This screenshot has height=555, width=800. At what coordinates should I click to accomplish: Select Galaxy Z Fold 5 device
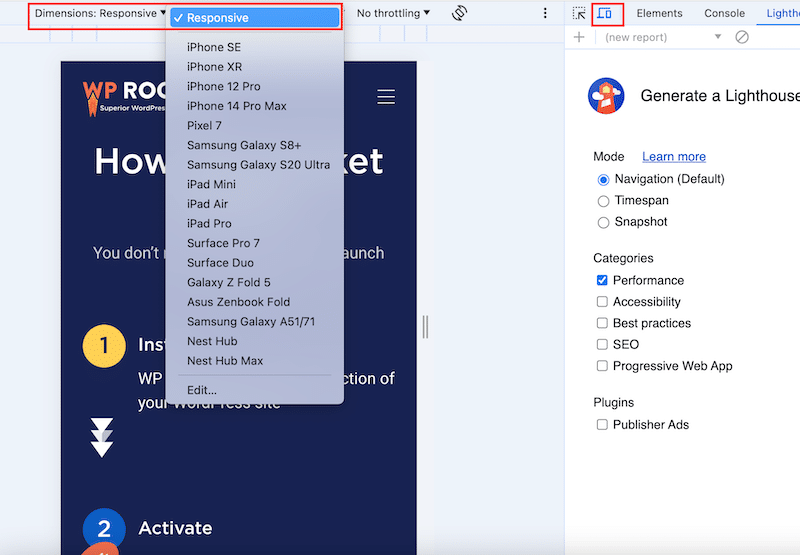229,283
